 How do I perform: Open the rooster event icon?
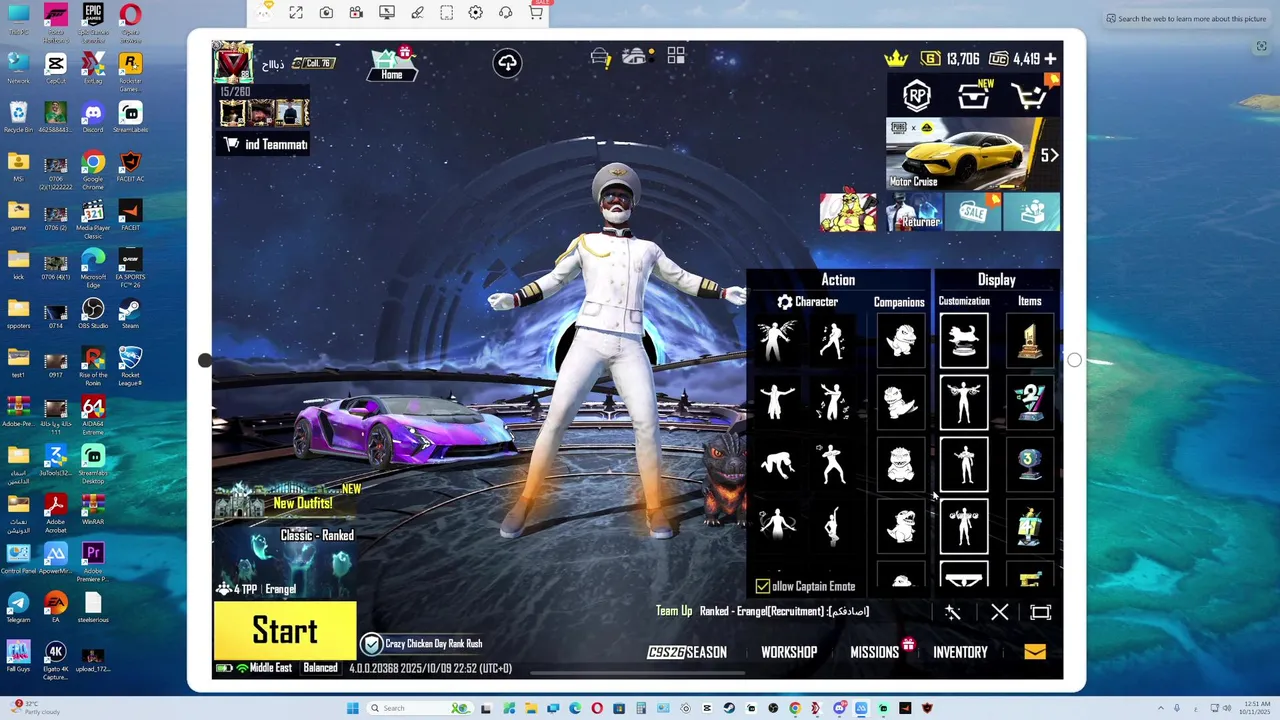tap(848, 211)
